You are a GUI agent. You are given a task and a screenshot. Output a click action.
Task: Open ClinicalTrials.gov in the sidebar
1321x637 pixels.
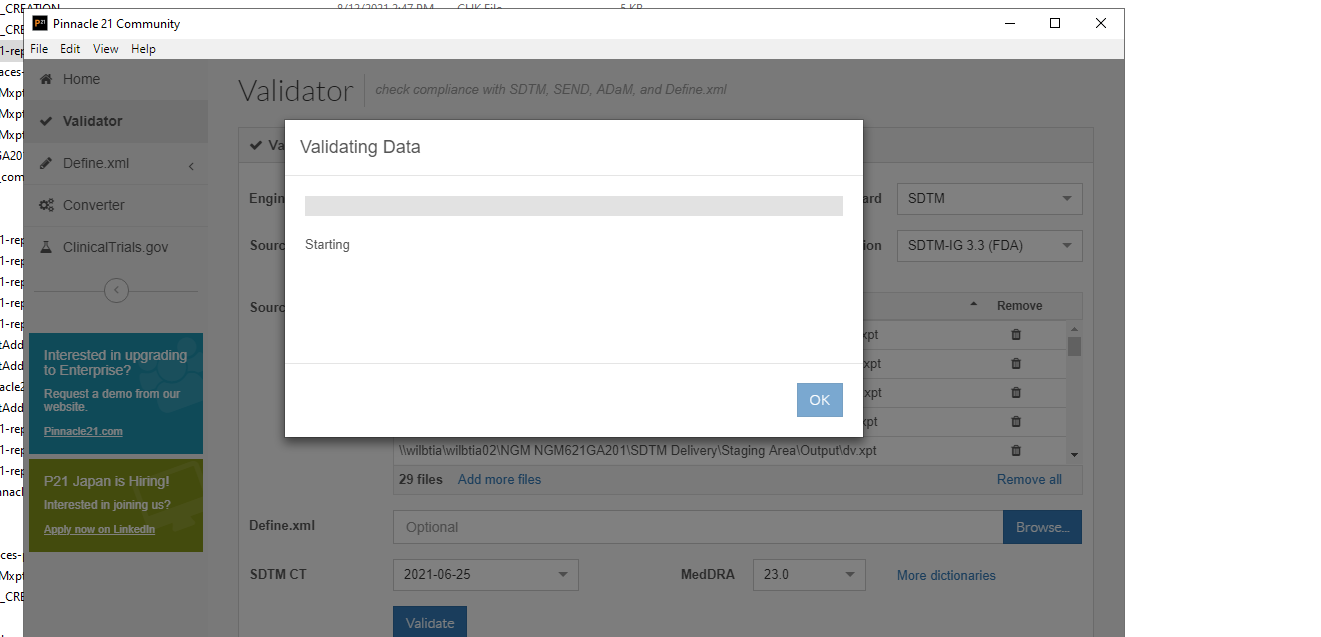pos(116,247)
